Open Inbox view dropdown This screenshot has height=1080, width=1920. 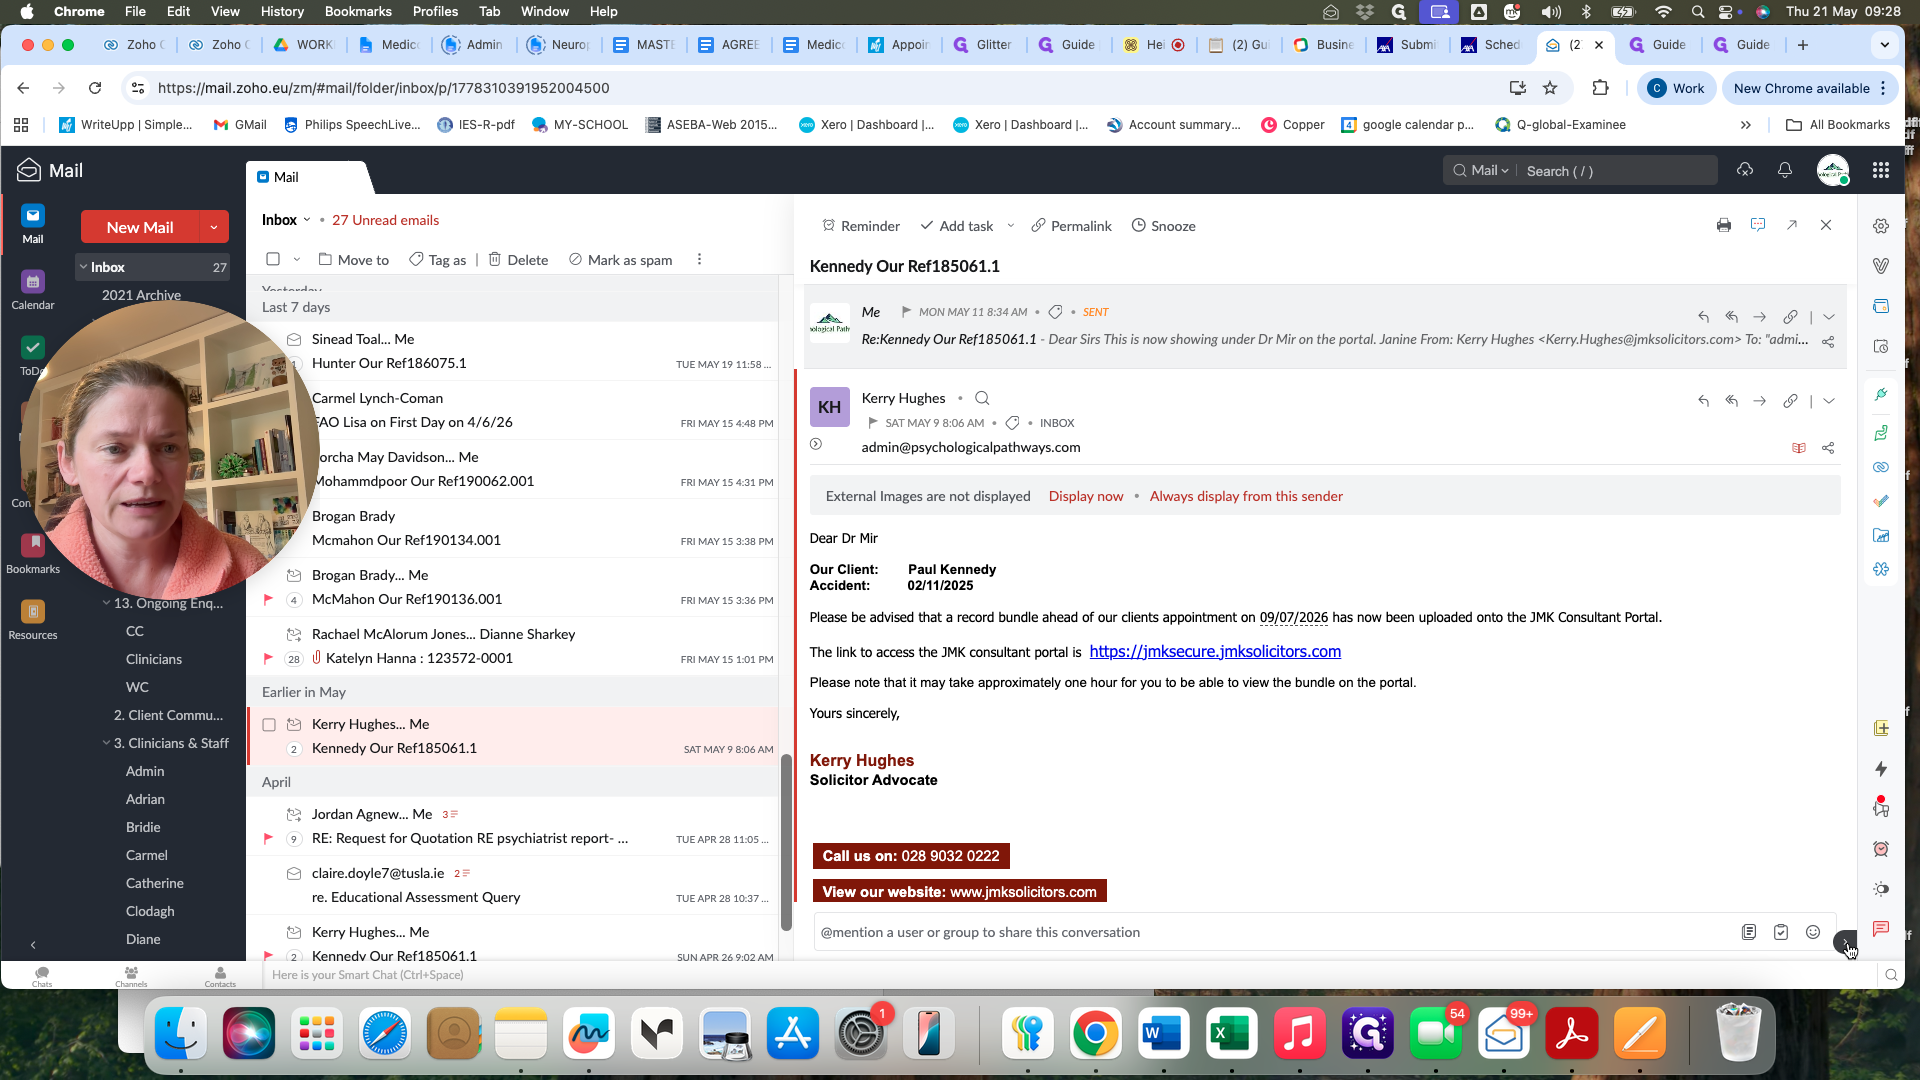307,220
